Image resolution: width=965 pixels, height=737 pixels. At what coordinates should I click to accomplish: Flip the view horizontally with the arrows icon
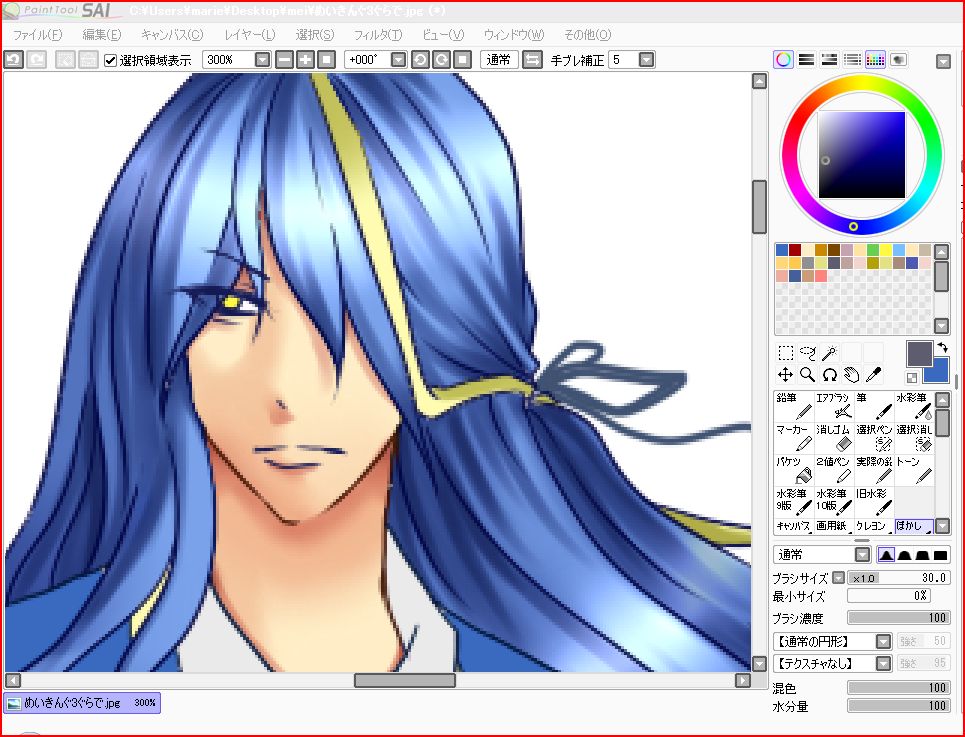point(532,60)
